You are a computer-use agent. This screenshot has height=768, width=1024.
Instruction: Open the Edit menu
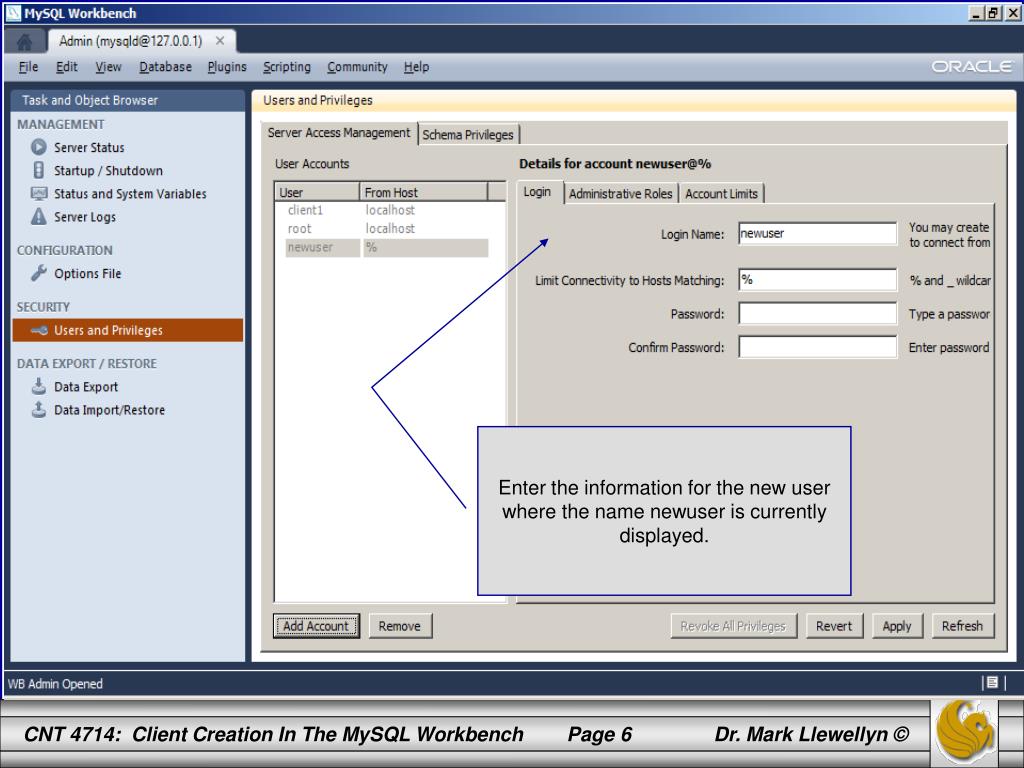pyautogui.click(x=67, y=67)
